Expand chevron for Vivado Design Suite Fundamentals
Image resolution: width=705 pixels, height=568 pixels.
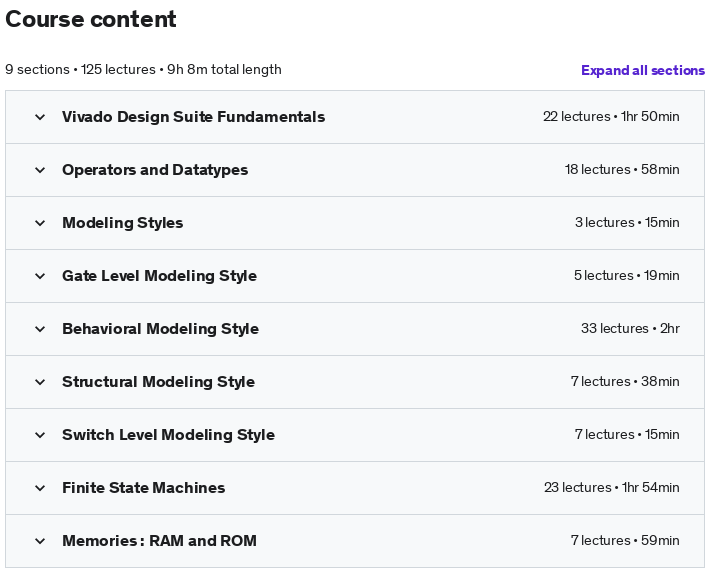click(x=40, y=117)
